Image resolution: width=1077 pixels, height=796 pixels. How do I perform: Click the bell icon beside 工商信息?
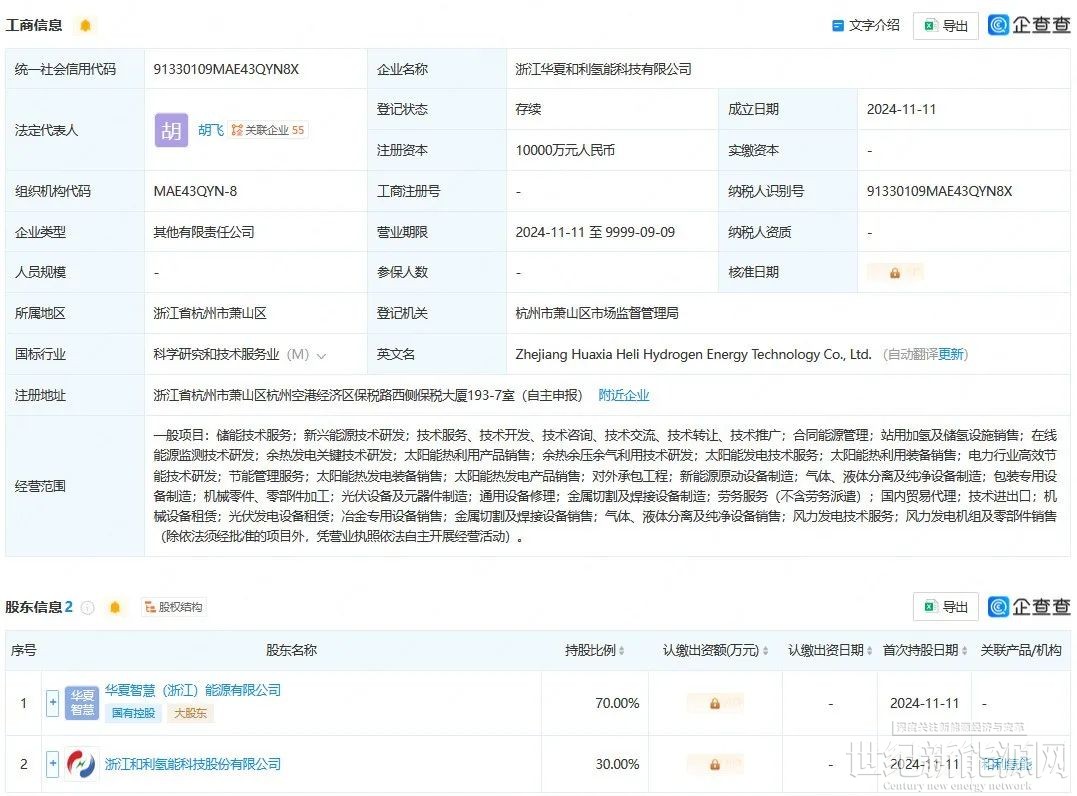(x=85, y=25)
